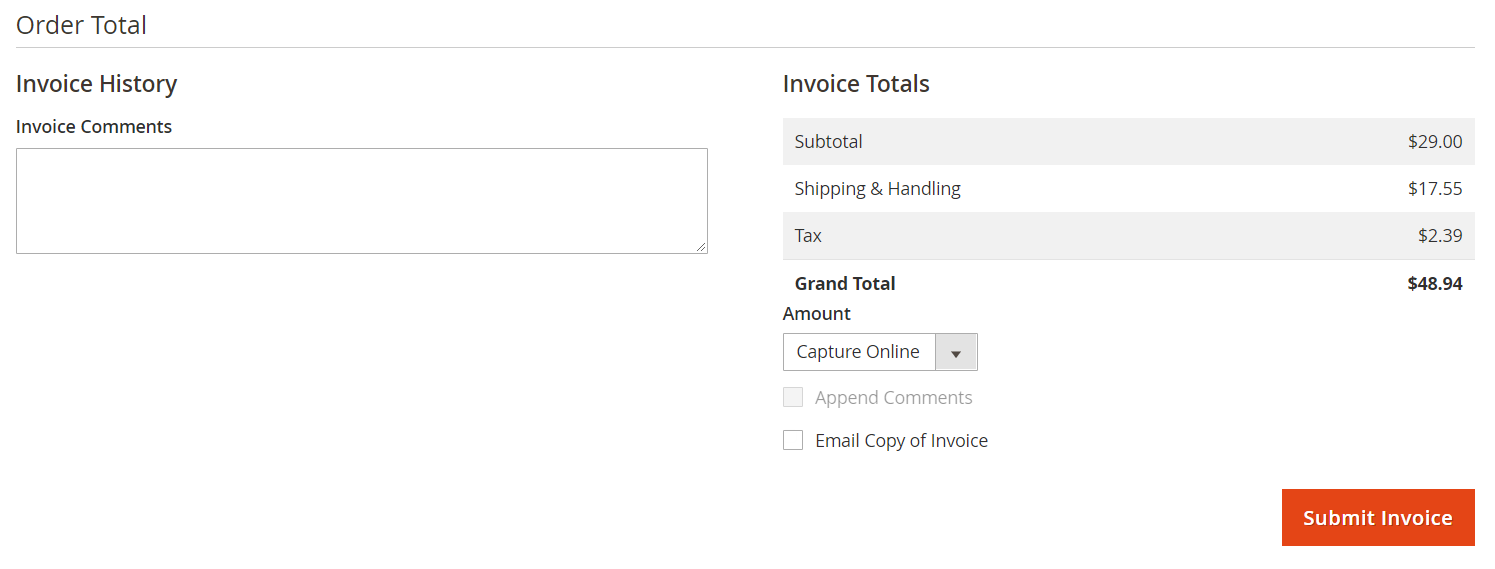
Task: Click the Invoice Comments field label
Action: point(94,127)
